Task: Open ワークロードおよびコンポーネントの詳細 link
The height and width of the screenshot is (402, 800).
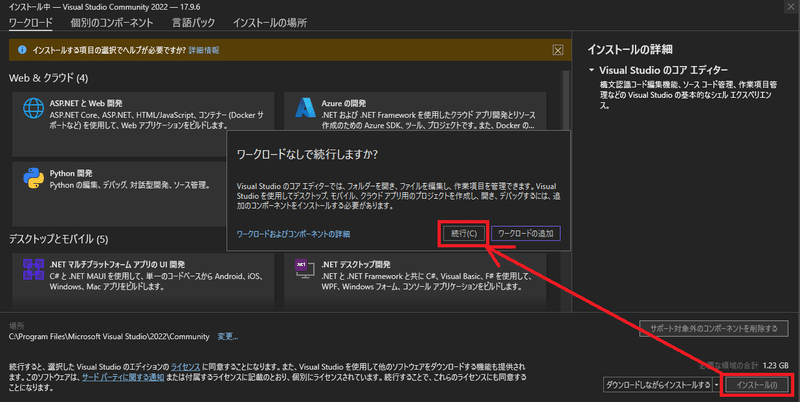Action: point(293,234)
